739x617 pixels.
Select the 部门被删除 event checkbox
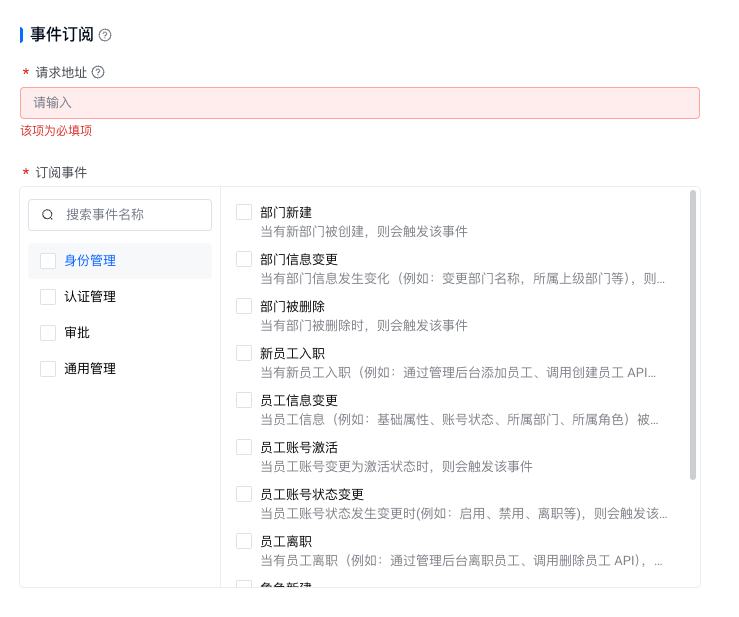pos(244,306)
